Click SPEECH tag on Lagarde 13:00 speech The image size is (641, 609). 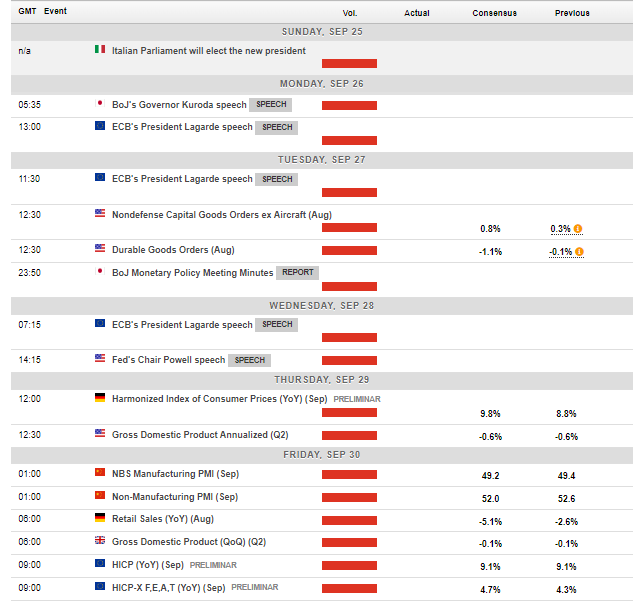click(x=277, y=128)
